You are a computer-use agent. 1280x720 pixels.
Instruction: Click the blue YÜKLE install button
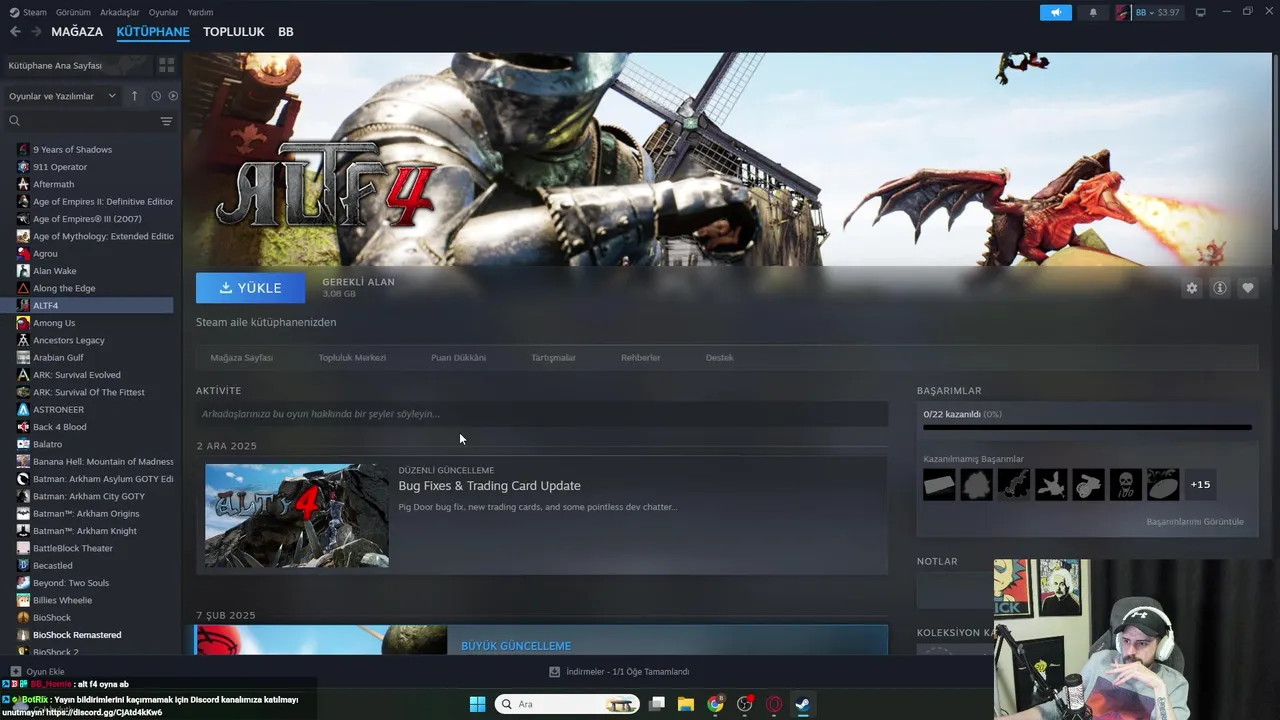coord(251,288)
